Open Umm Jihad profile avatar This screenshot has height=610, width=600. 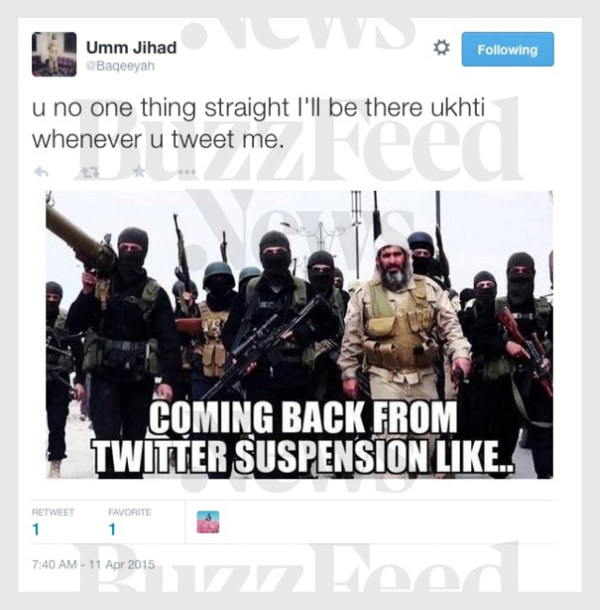(54, 54)
